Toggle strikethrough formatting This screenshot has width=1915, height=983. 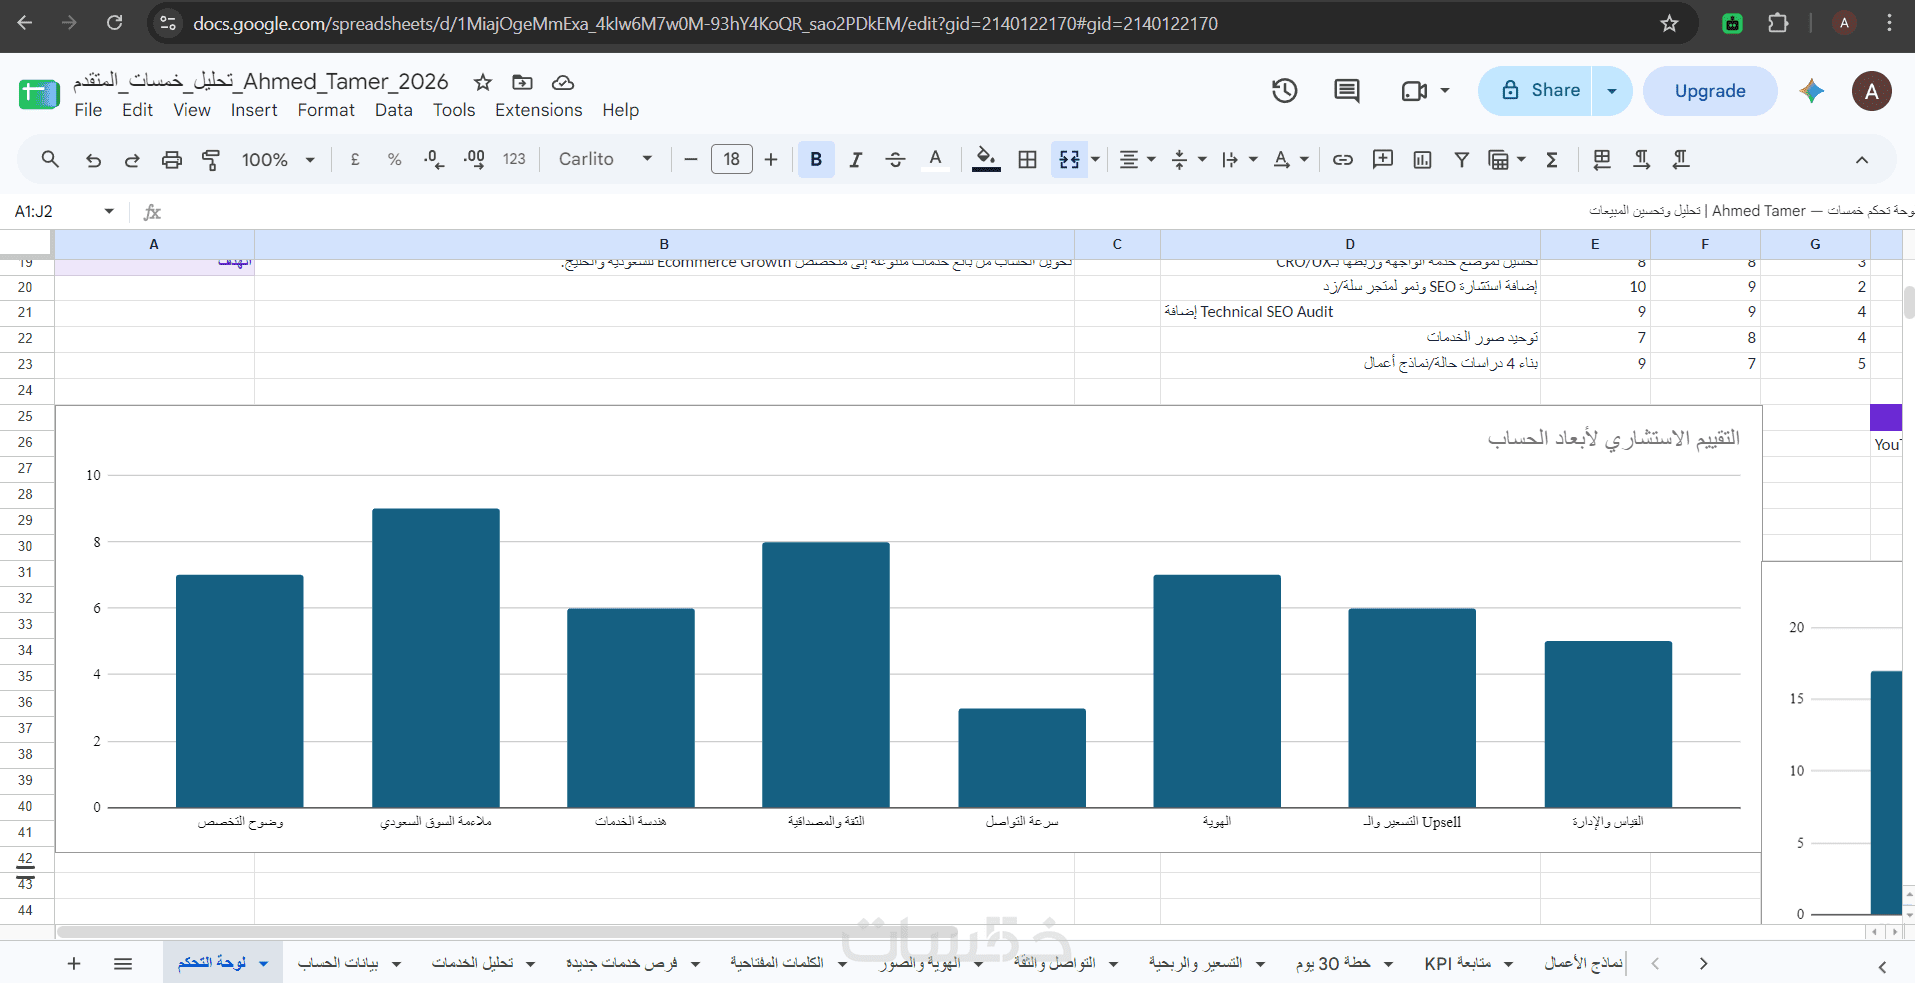895,160
